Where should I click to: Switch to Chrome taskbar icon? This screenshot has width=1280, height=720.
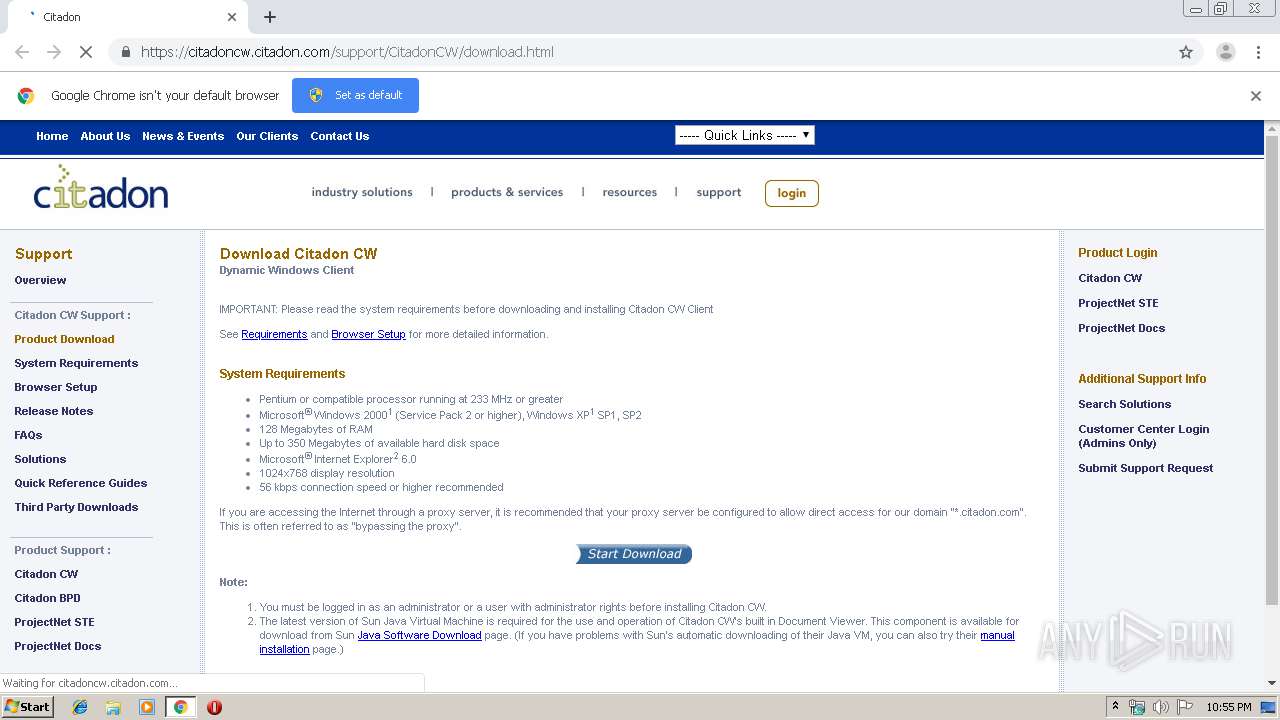pyautogui.click(x=180, y=707)
